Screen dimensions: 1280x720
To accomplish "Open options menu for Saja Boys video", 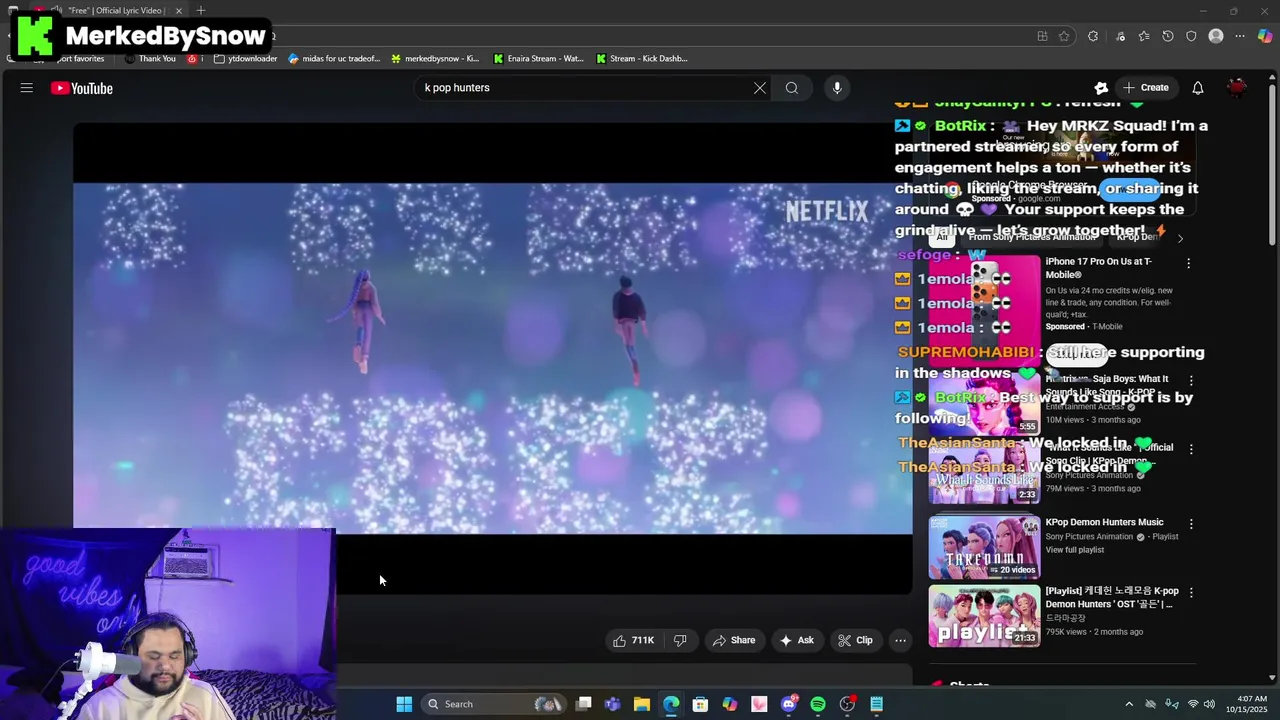I will point(1191,380).
